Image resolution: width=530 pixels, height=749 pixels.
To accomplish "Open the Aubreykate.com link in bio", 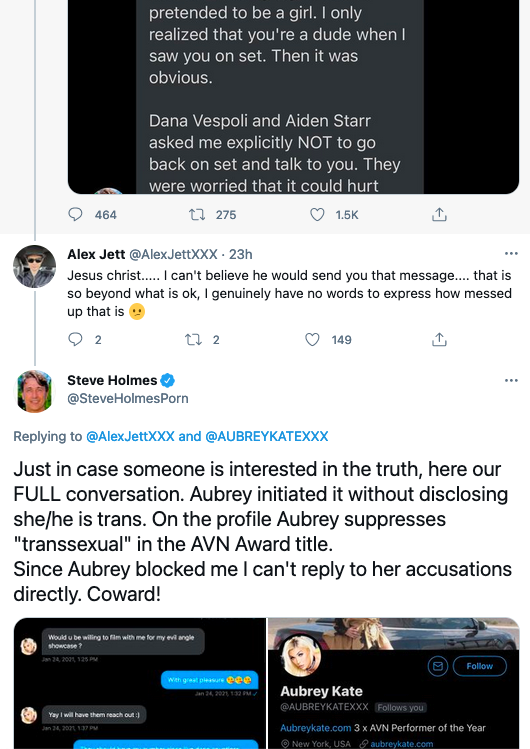I will (x=315, y=728).
